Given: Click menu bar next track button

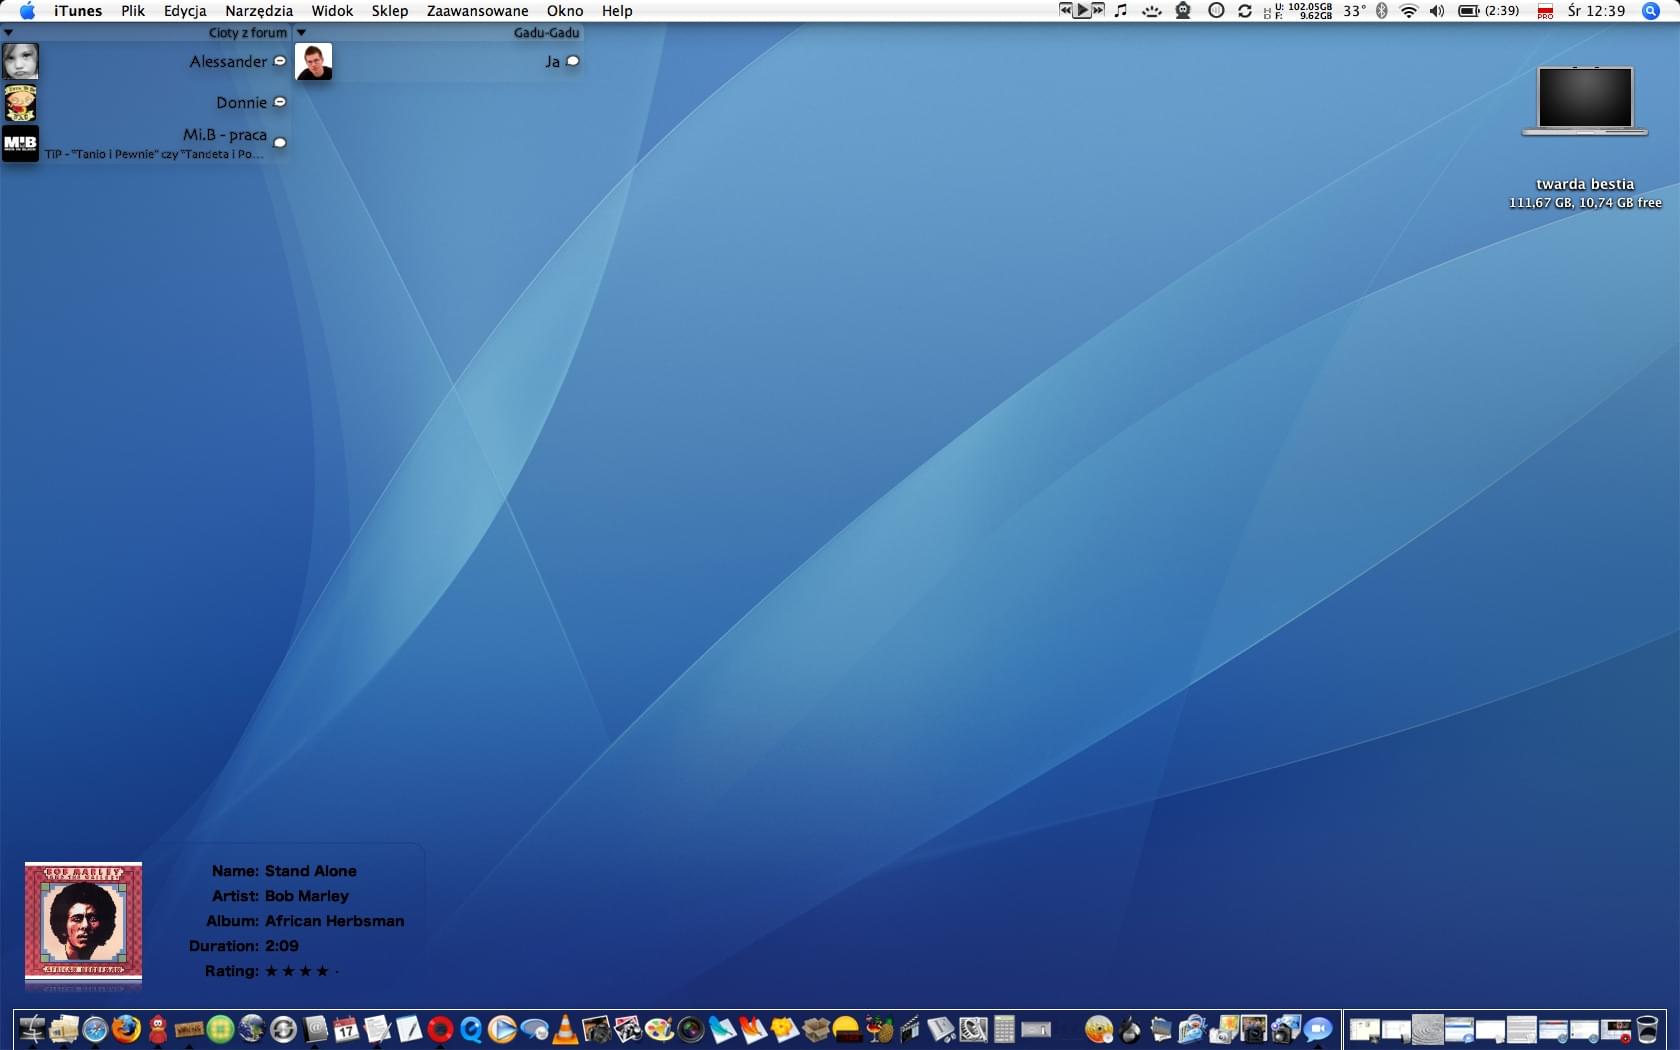Looking at the screenshot, I should click(x=1098, y=10).
